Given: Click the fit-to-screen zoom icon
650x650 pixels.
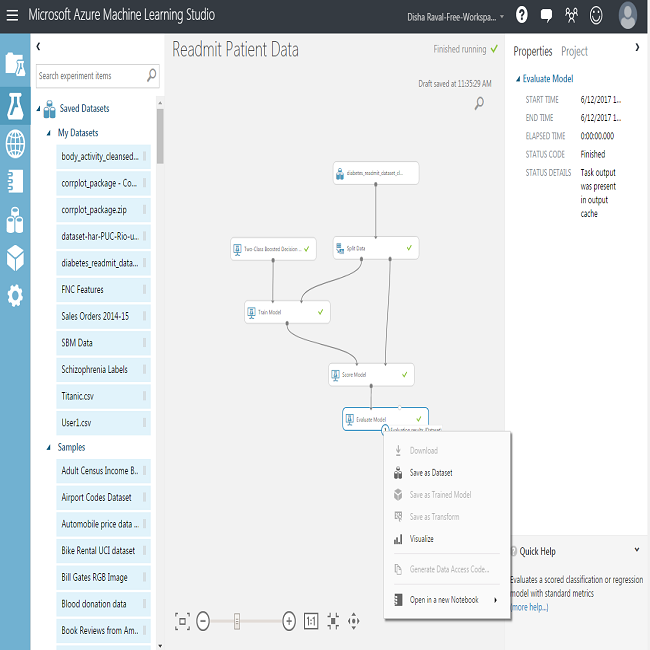Looking at the screenshot, I should [x=182, y=621].
